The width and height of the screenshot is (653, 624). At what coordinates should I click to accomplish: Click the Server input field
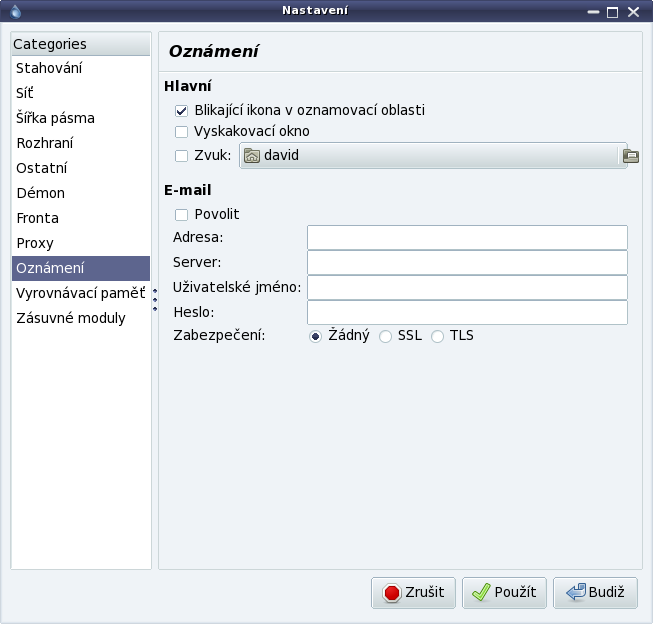pyautogui.click(x=467, y=262)
